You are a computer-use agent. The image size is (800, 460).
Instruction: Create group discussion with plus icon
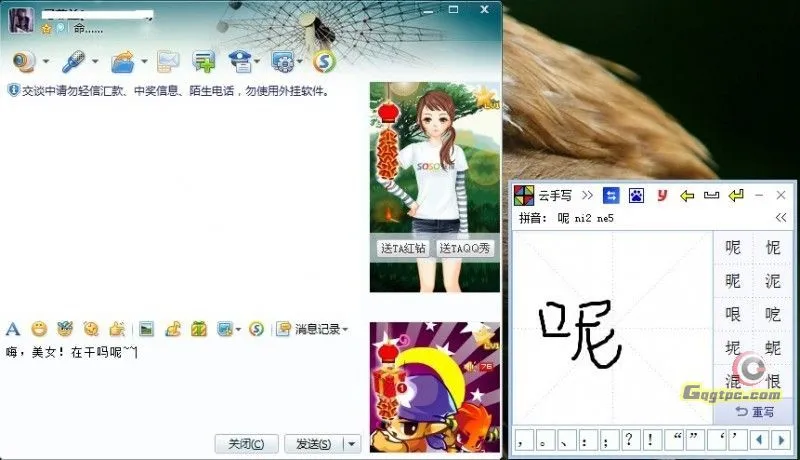point(203,62)
